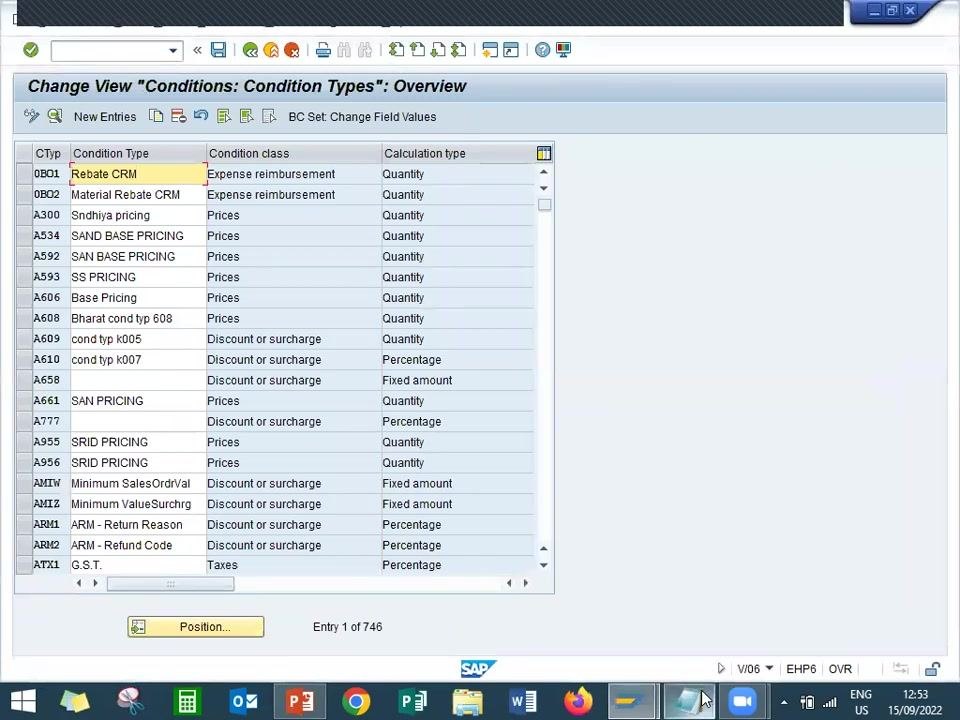Click the Condition Type column header
This screenshot has width=960, height=720.
[138, 153]
